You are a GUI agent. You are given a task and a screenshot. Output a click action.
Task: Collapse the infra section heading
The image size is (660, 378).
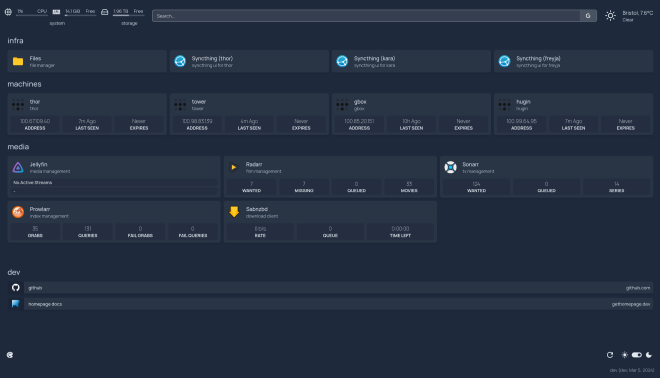(x=15, y=41)
